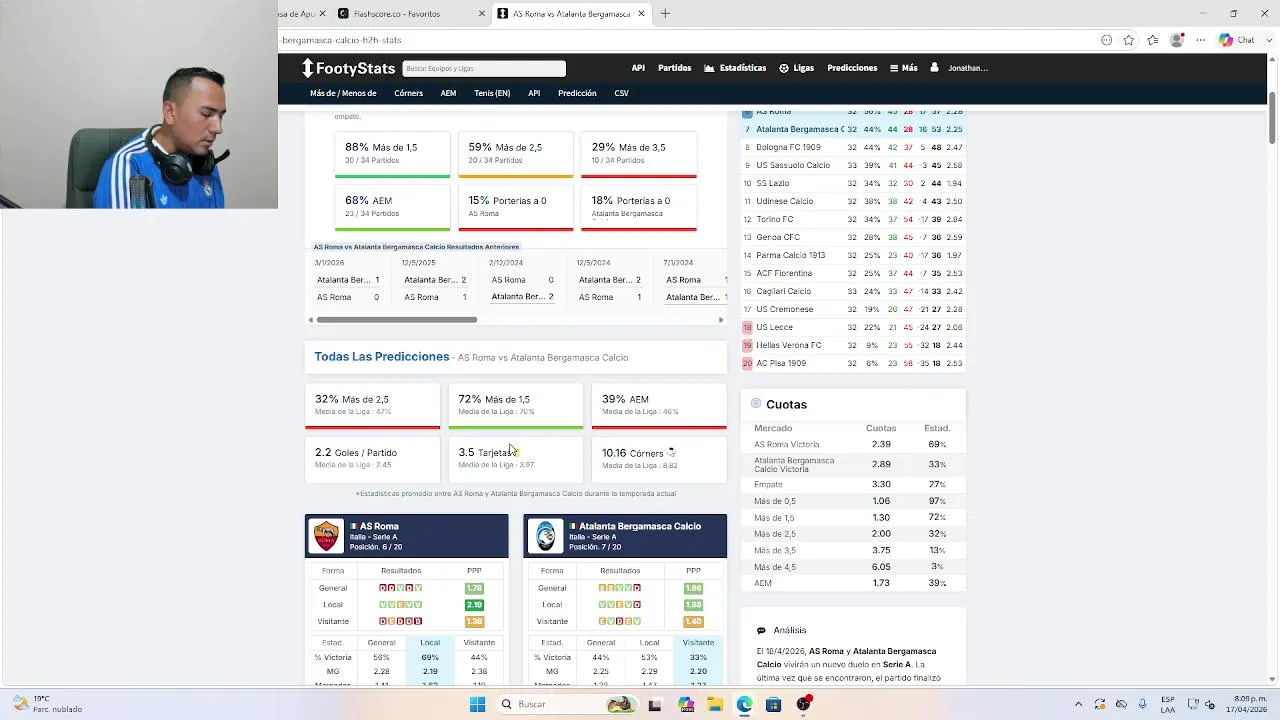Switch to the Flashscore.co Favoritos tab
Viewport: 1280px width, 720px height.
tap(408, 13)
